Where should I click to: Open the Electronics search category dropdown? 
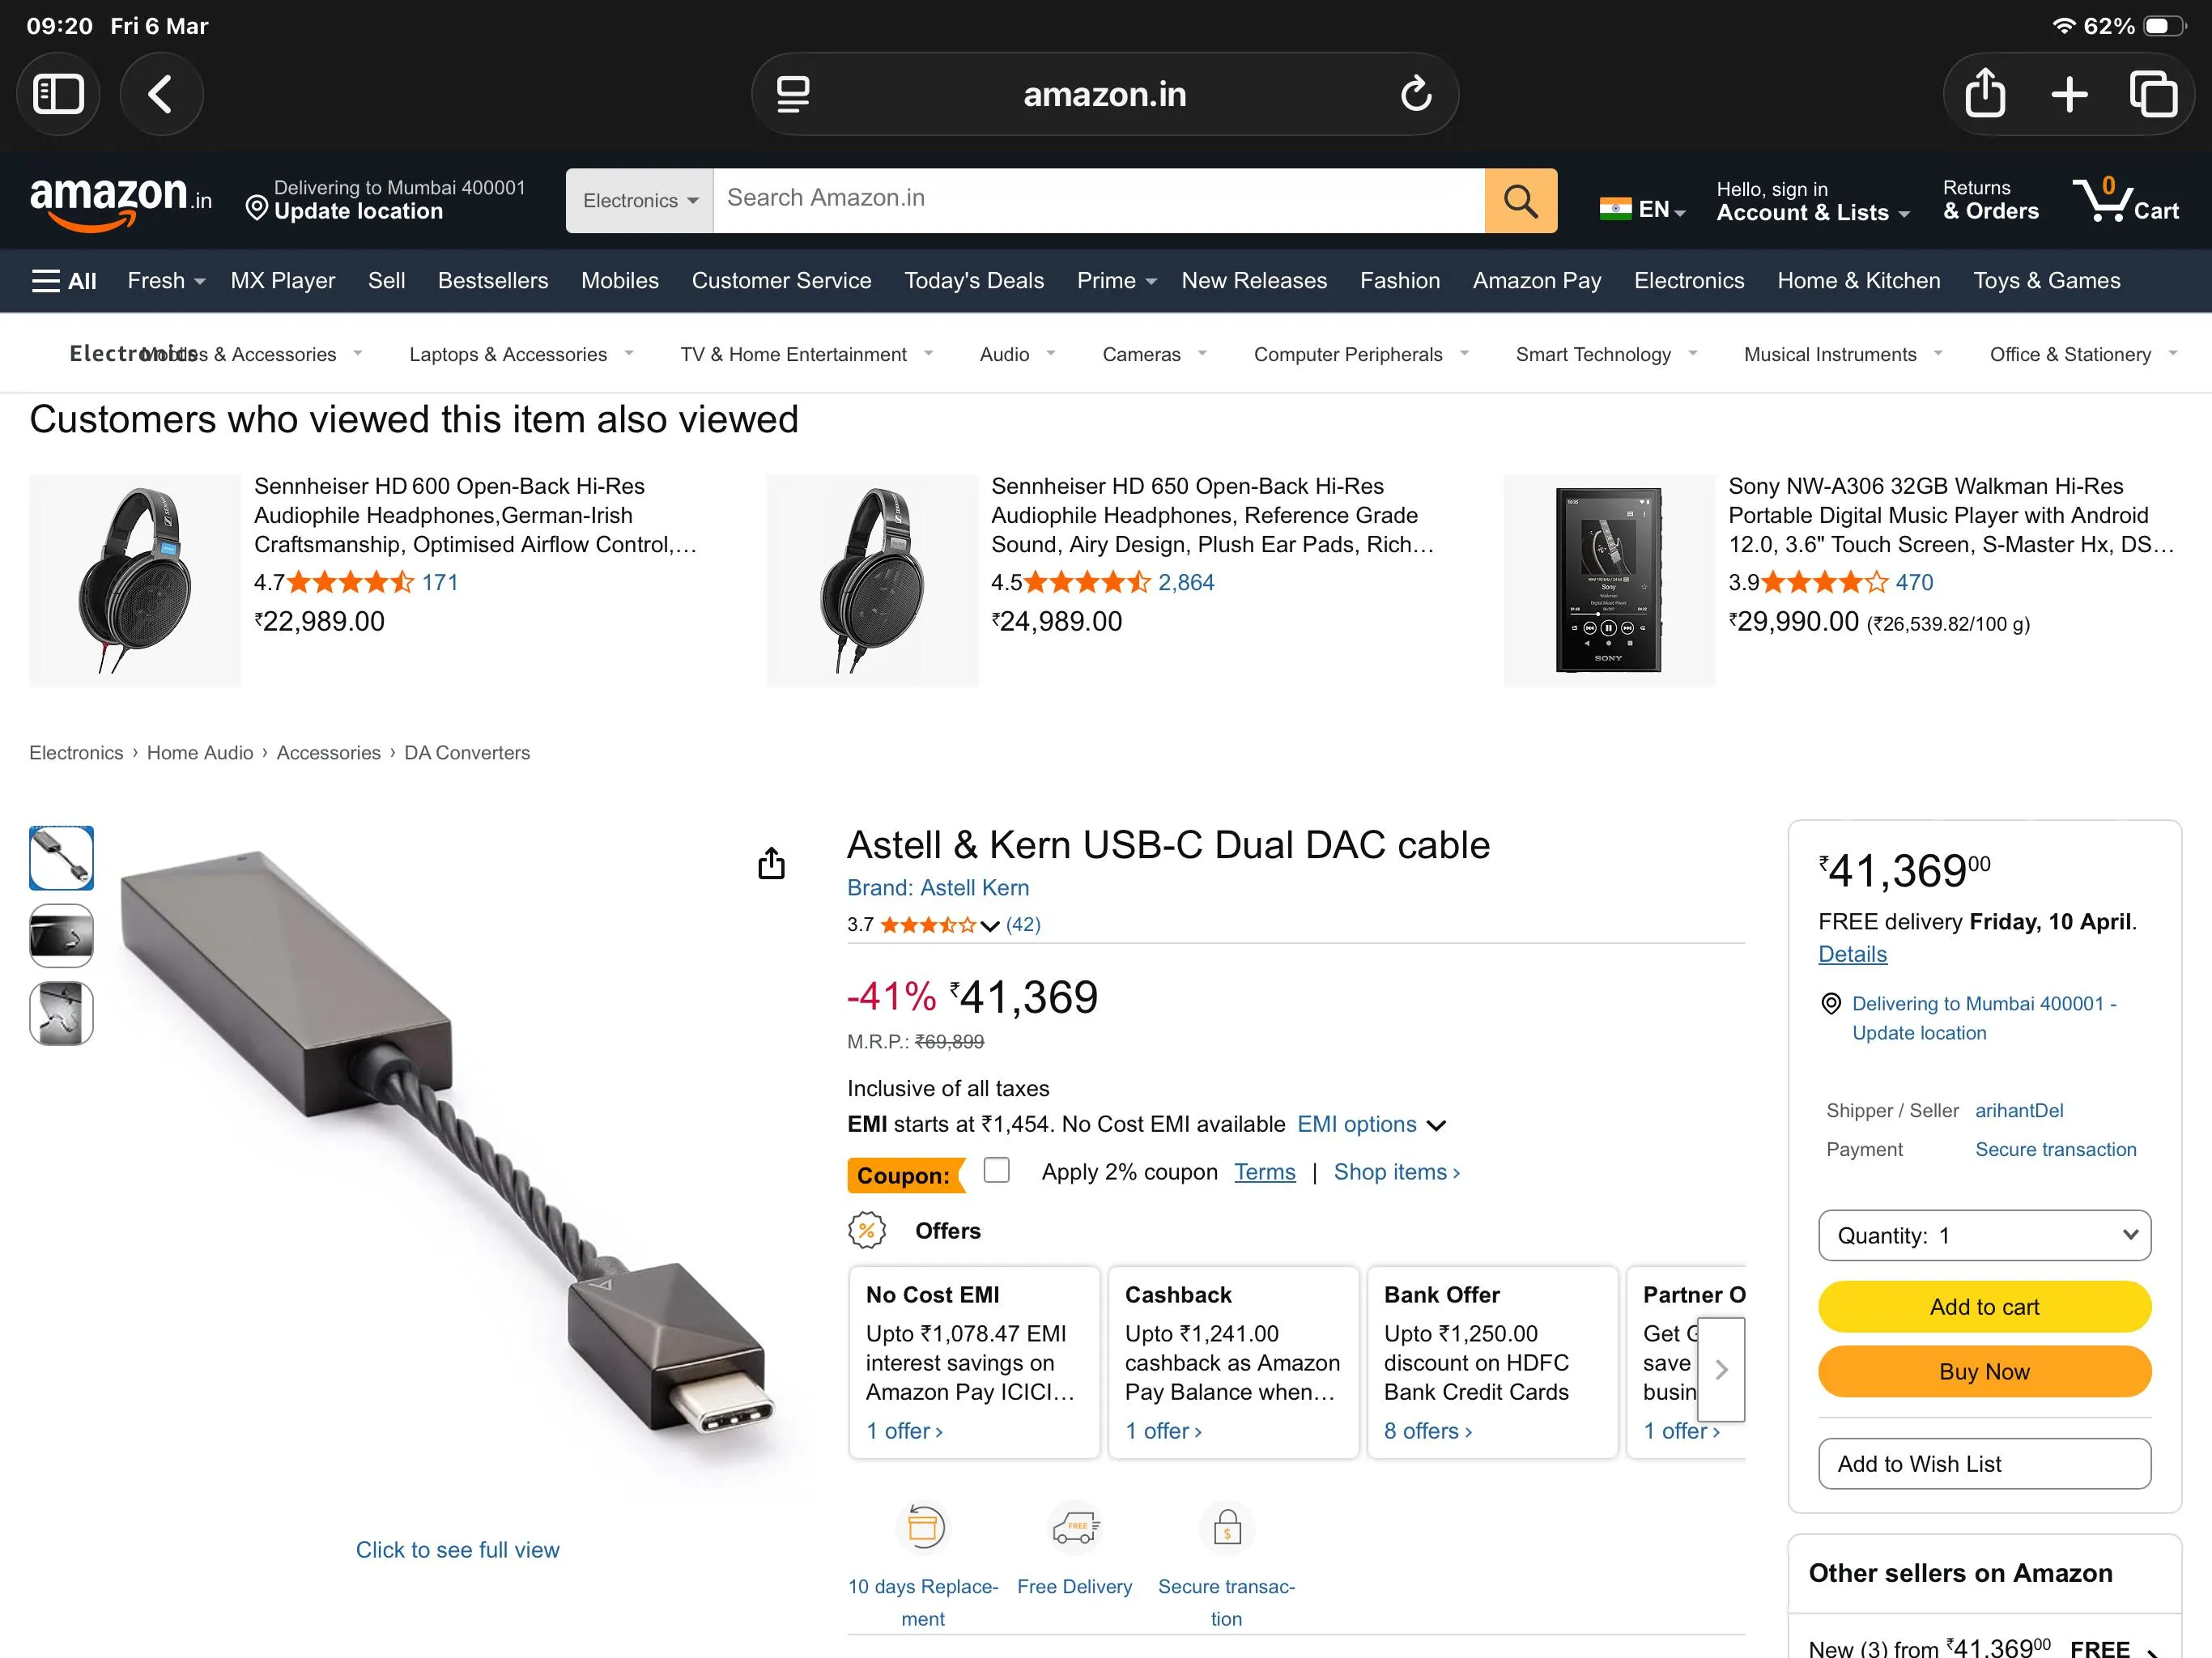coord(640,201)
